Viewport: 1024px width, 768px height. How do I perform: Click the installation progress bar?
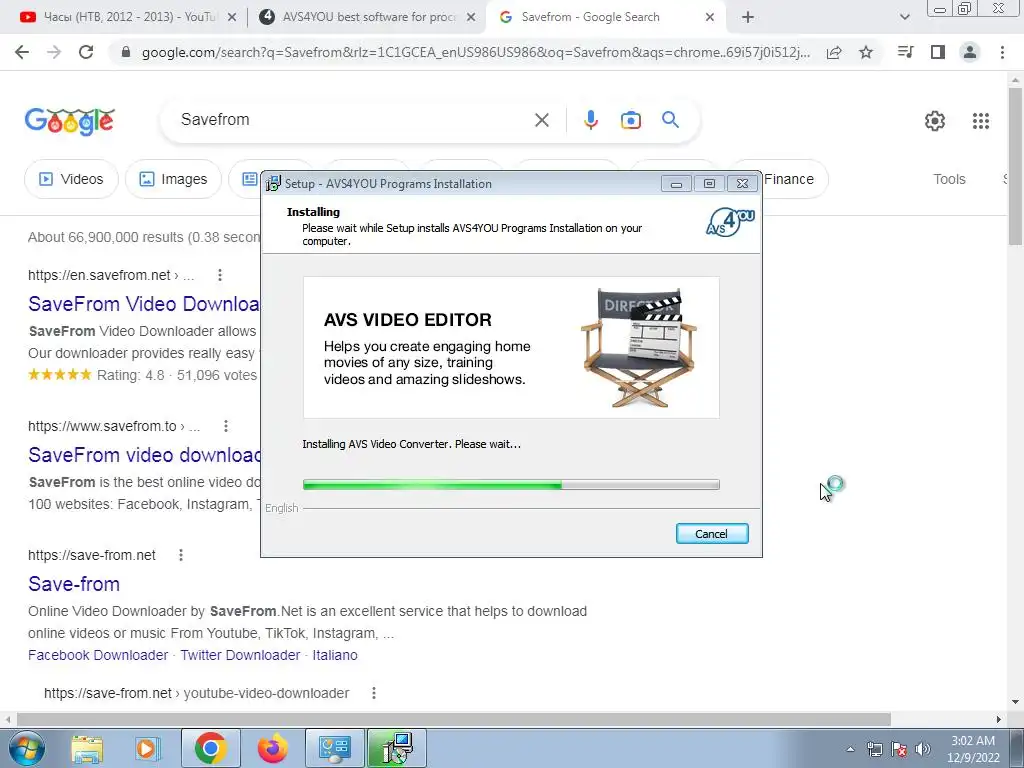(x=511, y=485)
